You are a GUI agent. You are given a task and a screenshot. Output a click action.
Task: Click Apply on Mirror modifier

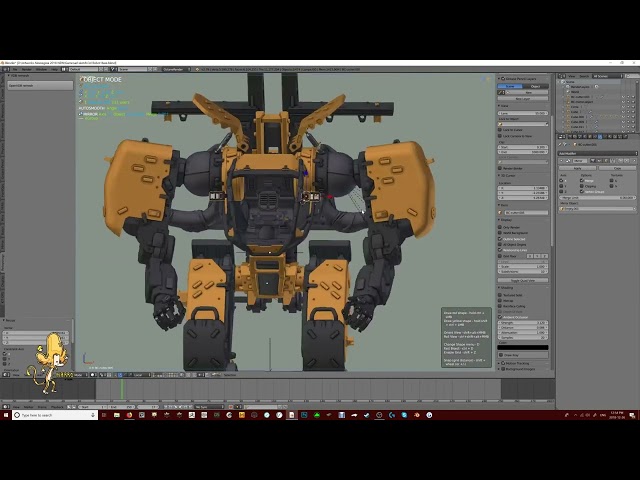click(578, 168)
